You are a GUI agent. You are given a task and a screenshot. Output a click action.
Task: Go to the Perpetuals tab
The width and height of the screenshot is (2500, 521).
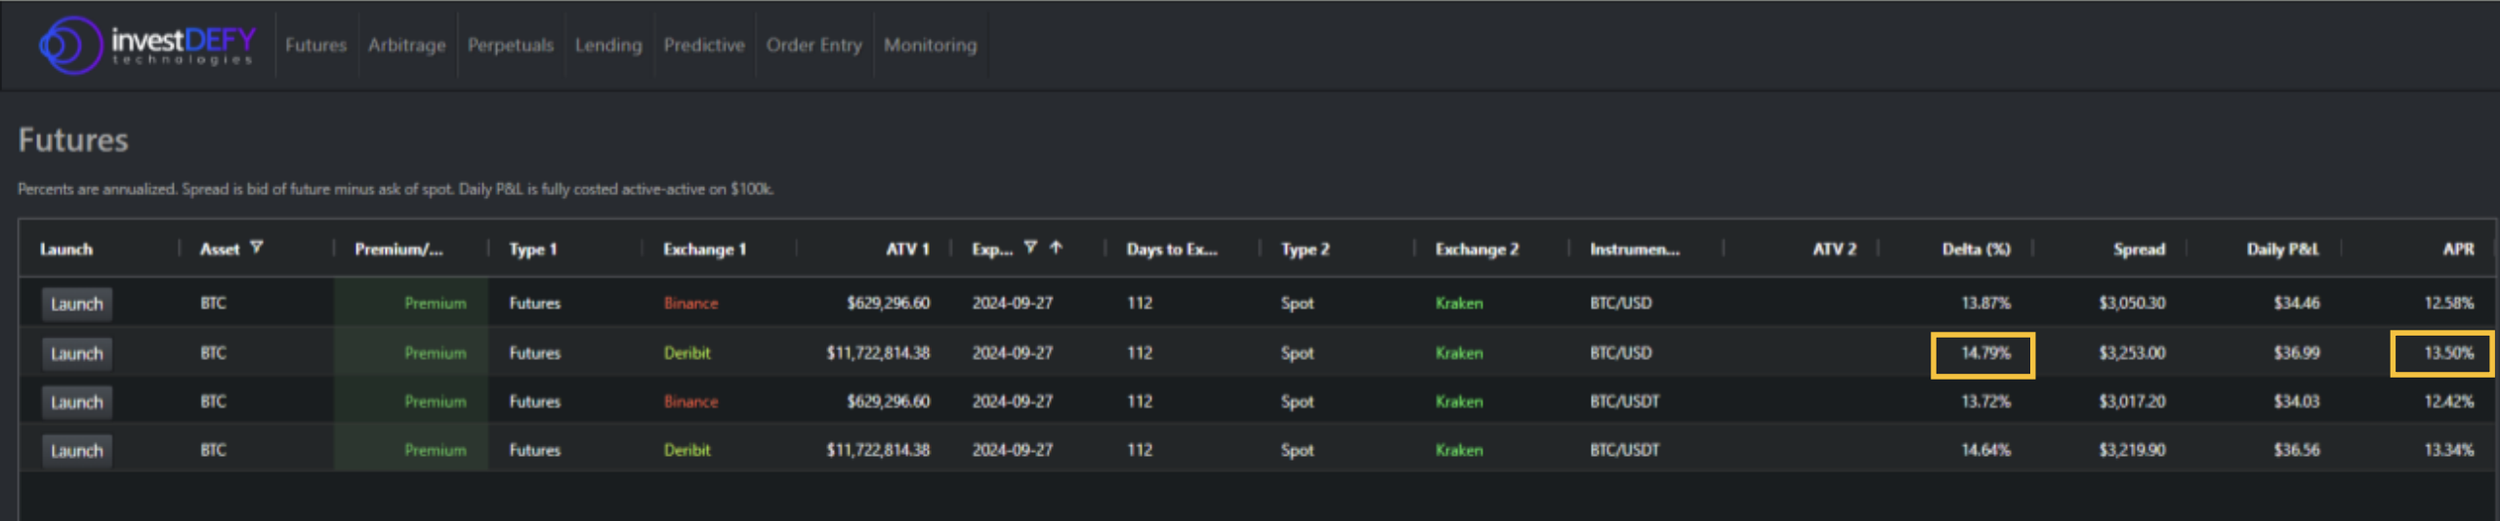click(x=510, y=45)
